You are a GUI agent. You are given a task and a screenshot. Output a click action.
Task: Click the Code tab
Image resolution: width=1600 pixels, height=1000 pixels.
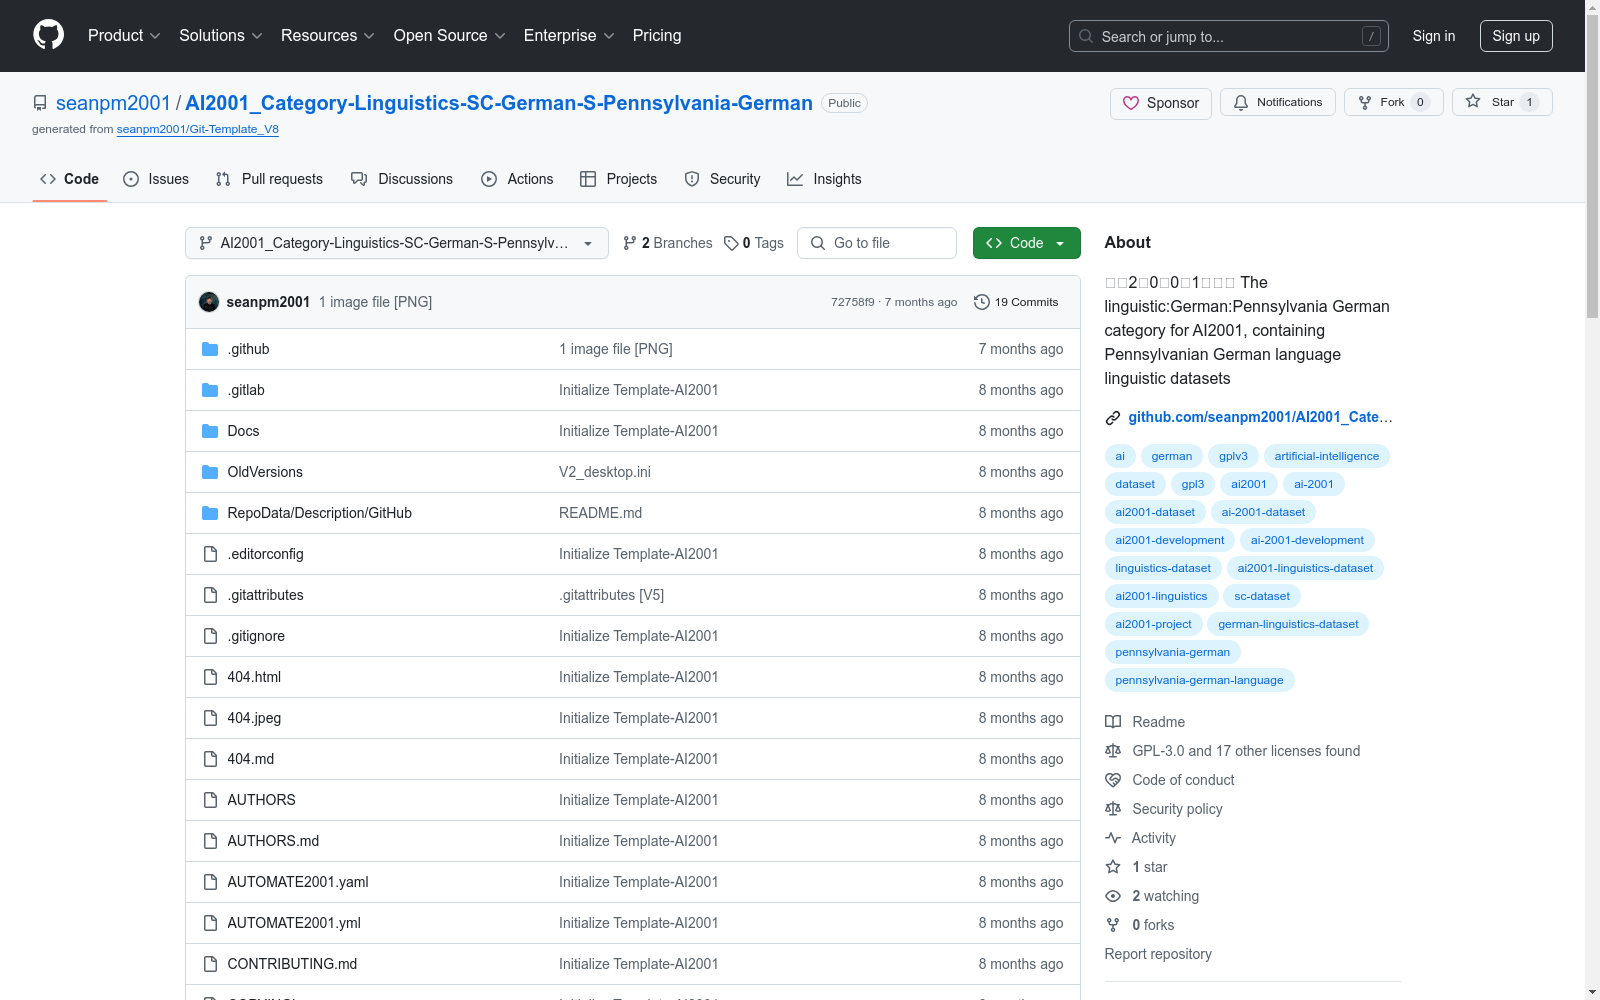(x=70, y=179)
